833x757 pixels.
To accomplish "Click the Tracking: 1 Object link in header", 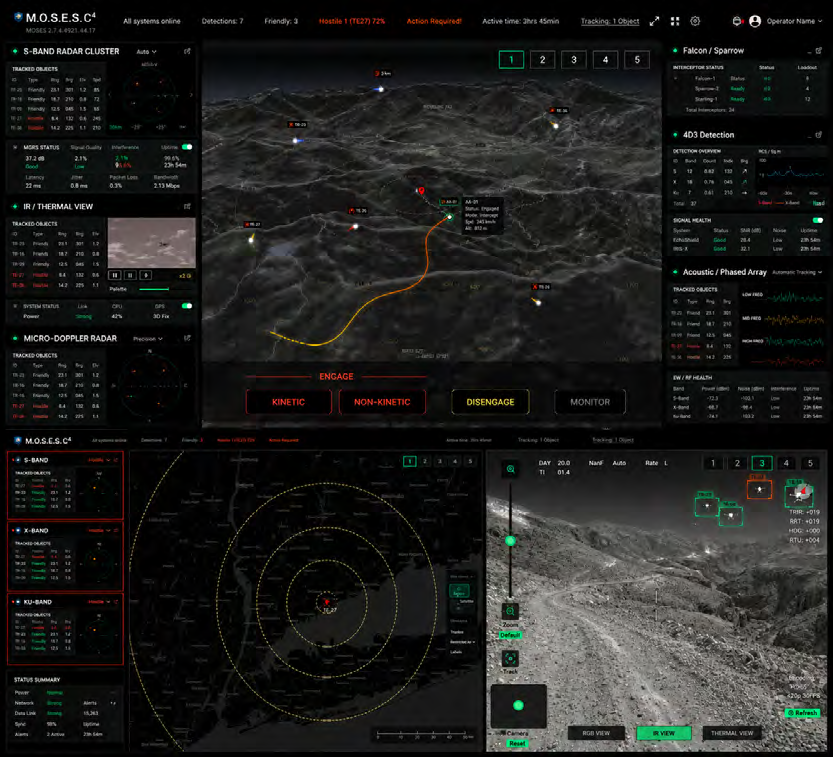I will coord(610,21).
